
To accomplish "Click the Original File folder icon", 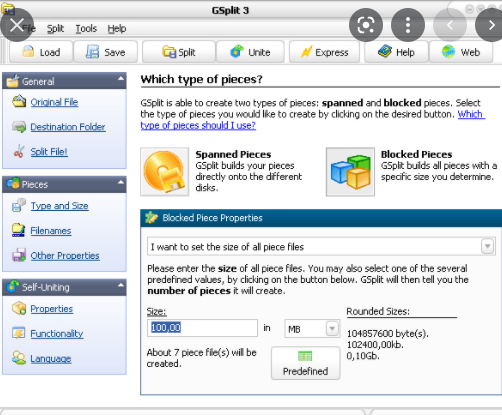I will point(19,101).
